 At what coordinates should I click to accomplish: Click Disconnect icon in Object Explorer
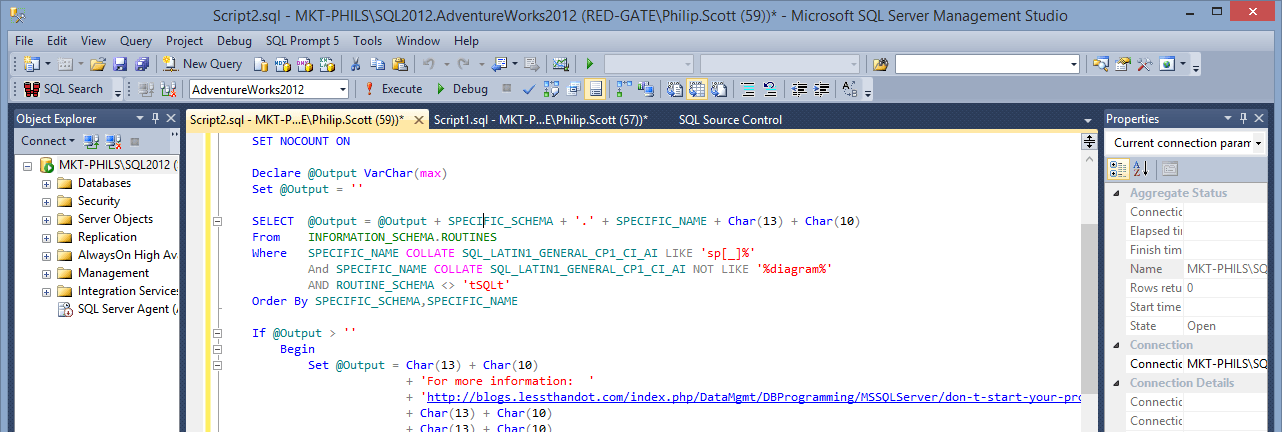(113, 141)
